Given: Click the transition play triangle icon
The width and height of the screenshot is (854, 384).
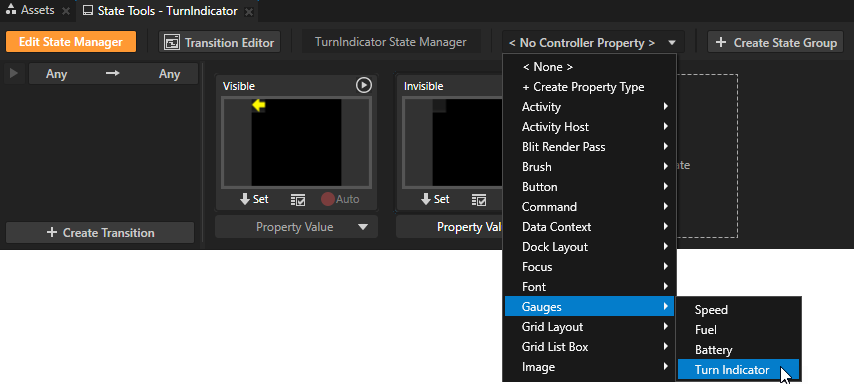Looking at the screenshot, I should pyautogui.click(x=14, y=74).
